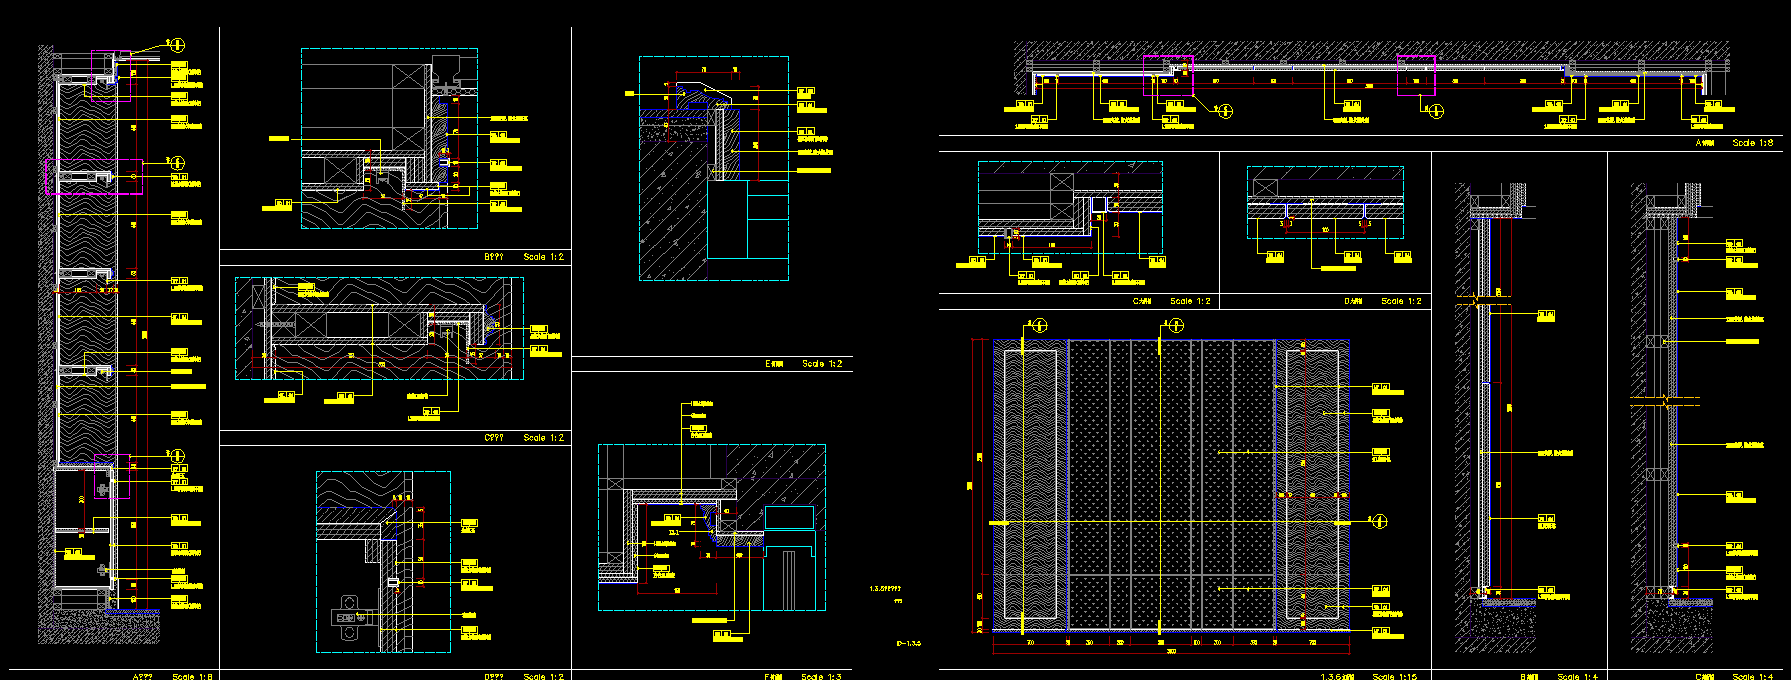Click section marker circle above lower magenta box, section A
1791x680 pixels.
(177, 456)
